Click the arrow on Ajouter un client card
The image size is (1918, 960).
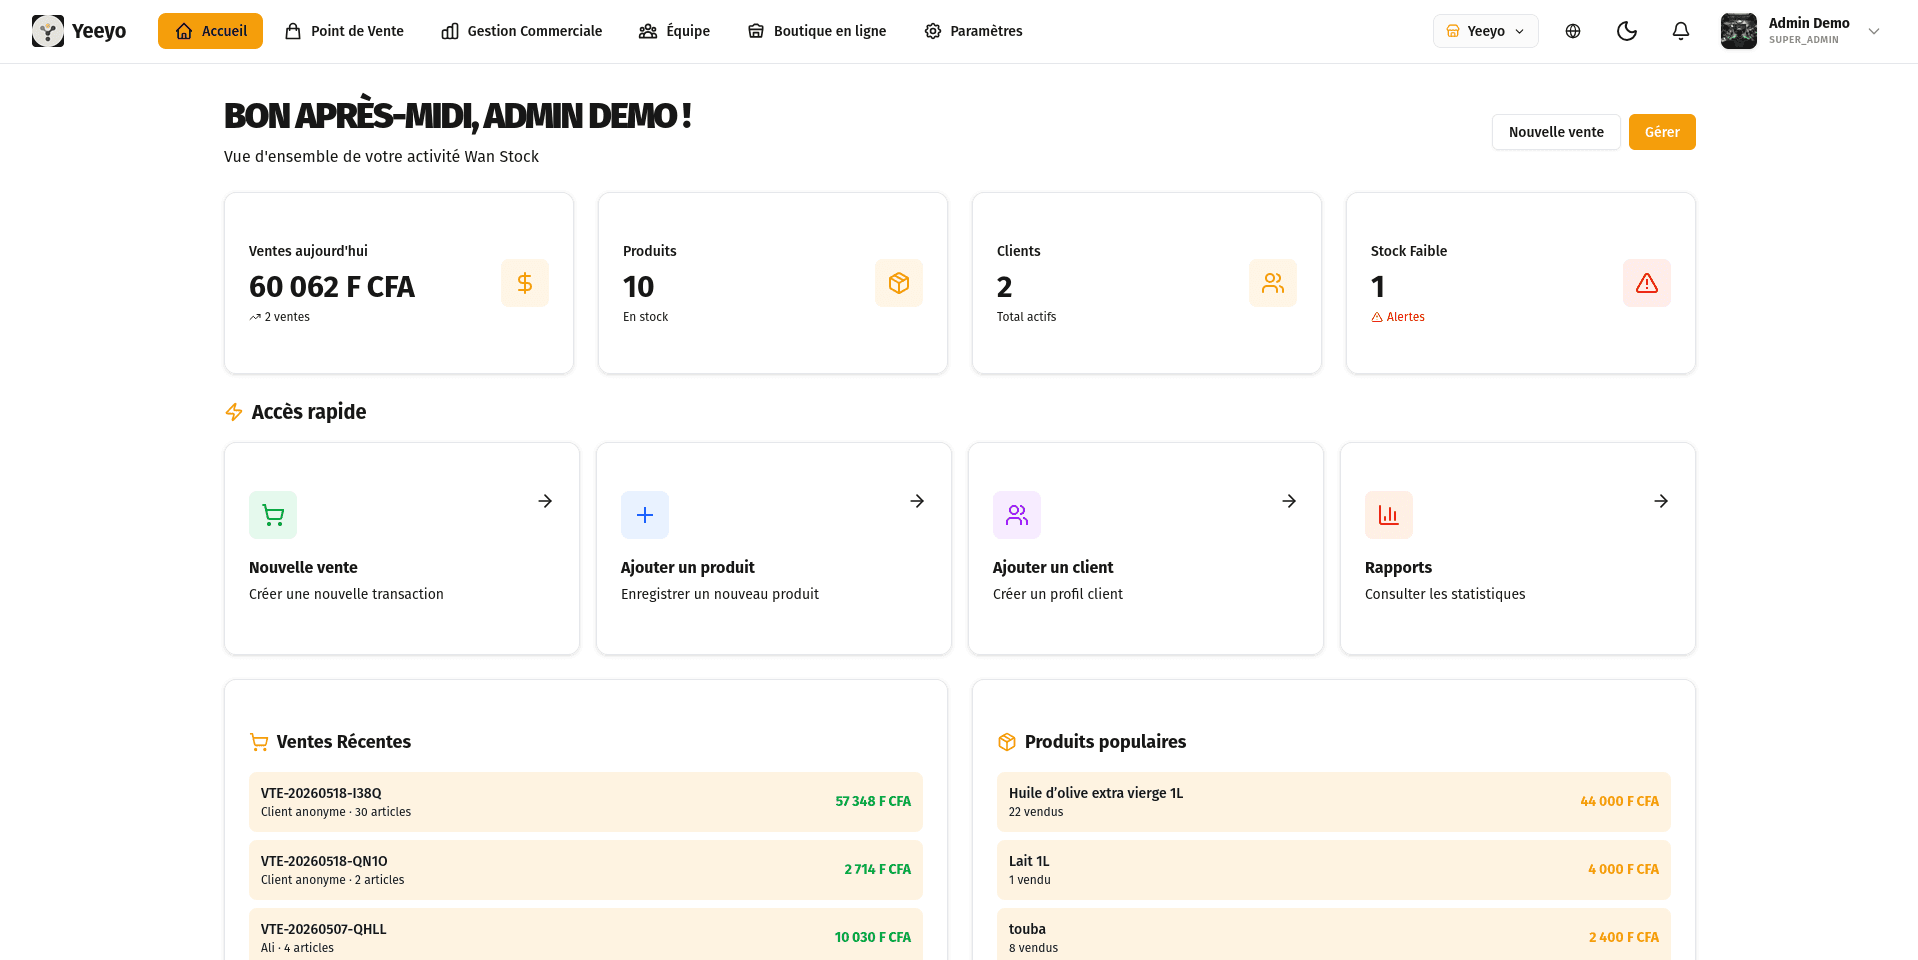(1289, 501)
